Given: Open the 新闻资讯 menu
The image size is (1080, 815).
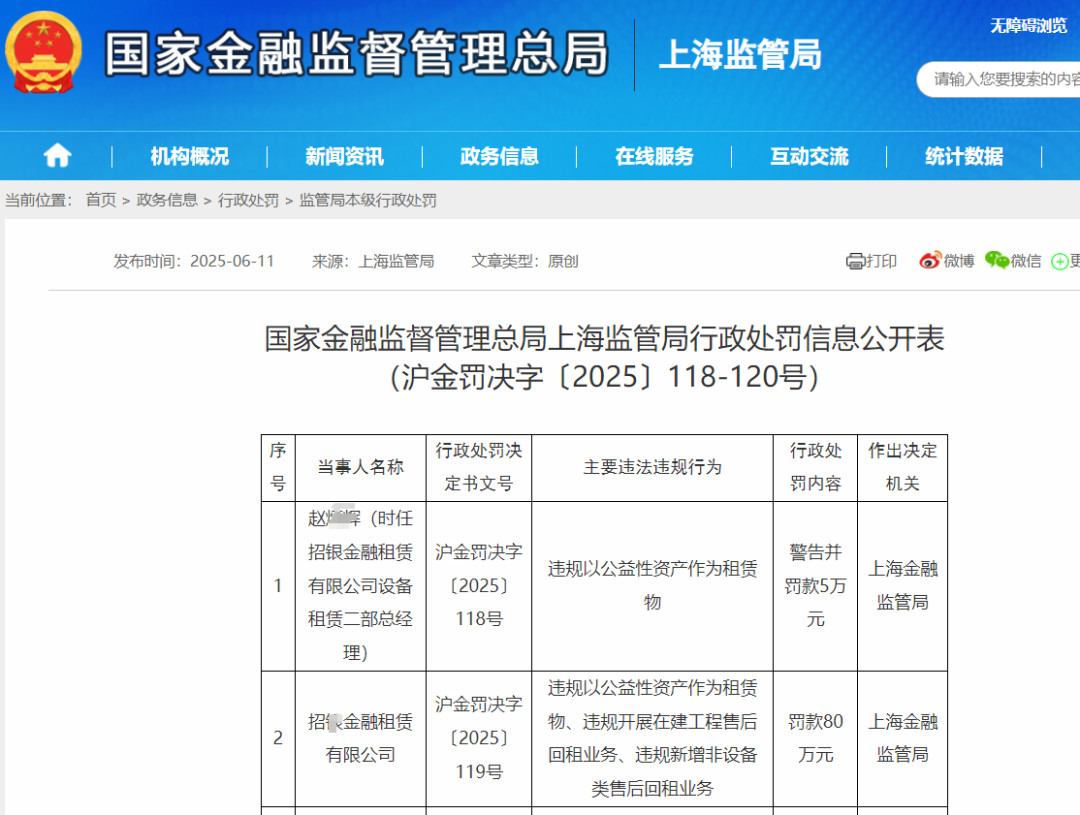Looking at the screenshot, I should click(344, 156).
